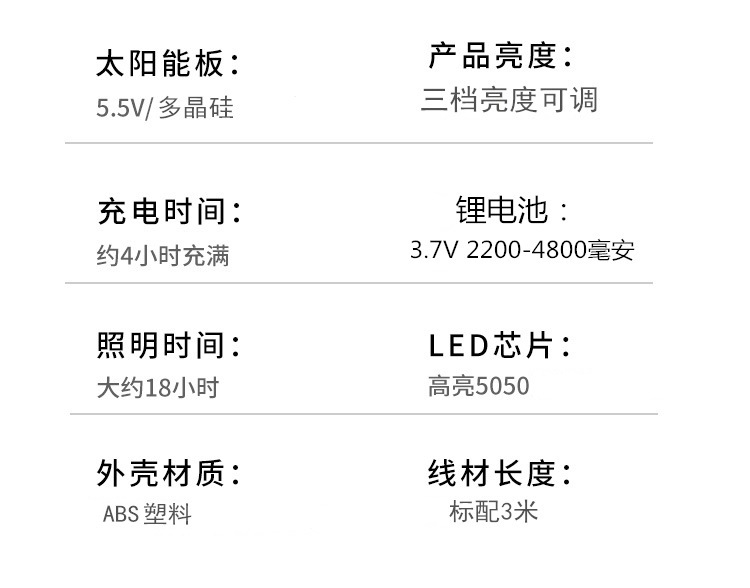Viewport: 750px width, 588px height.
Task: Click the divider line below 充电时间 row
Action: click(359, 283)
